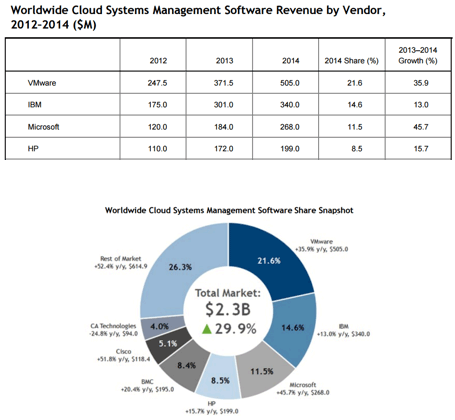Click the IBM 2014 value '340.0'
Image resolution: width=455 pixels, height=420 pixels.
coord(290,105)
